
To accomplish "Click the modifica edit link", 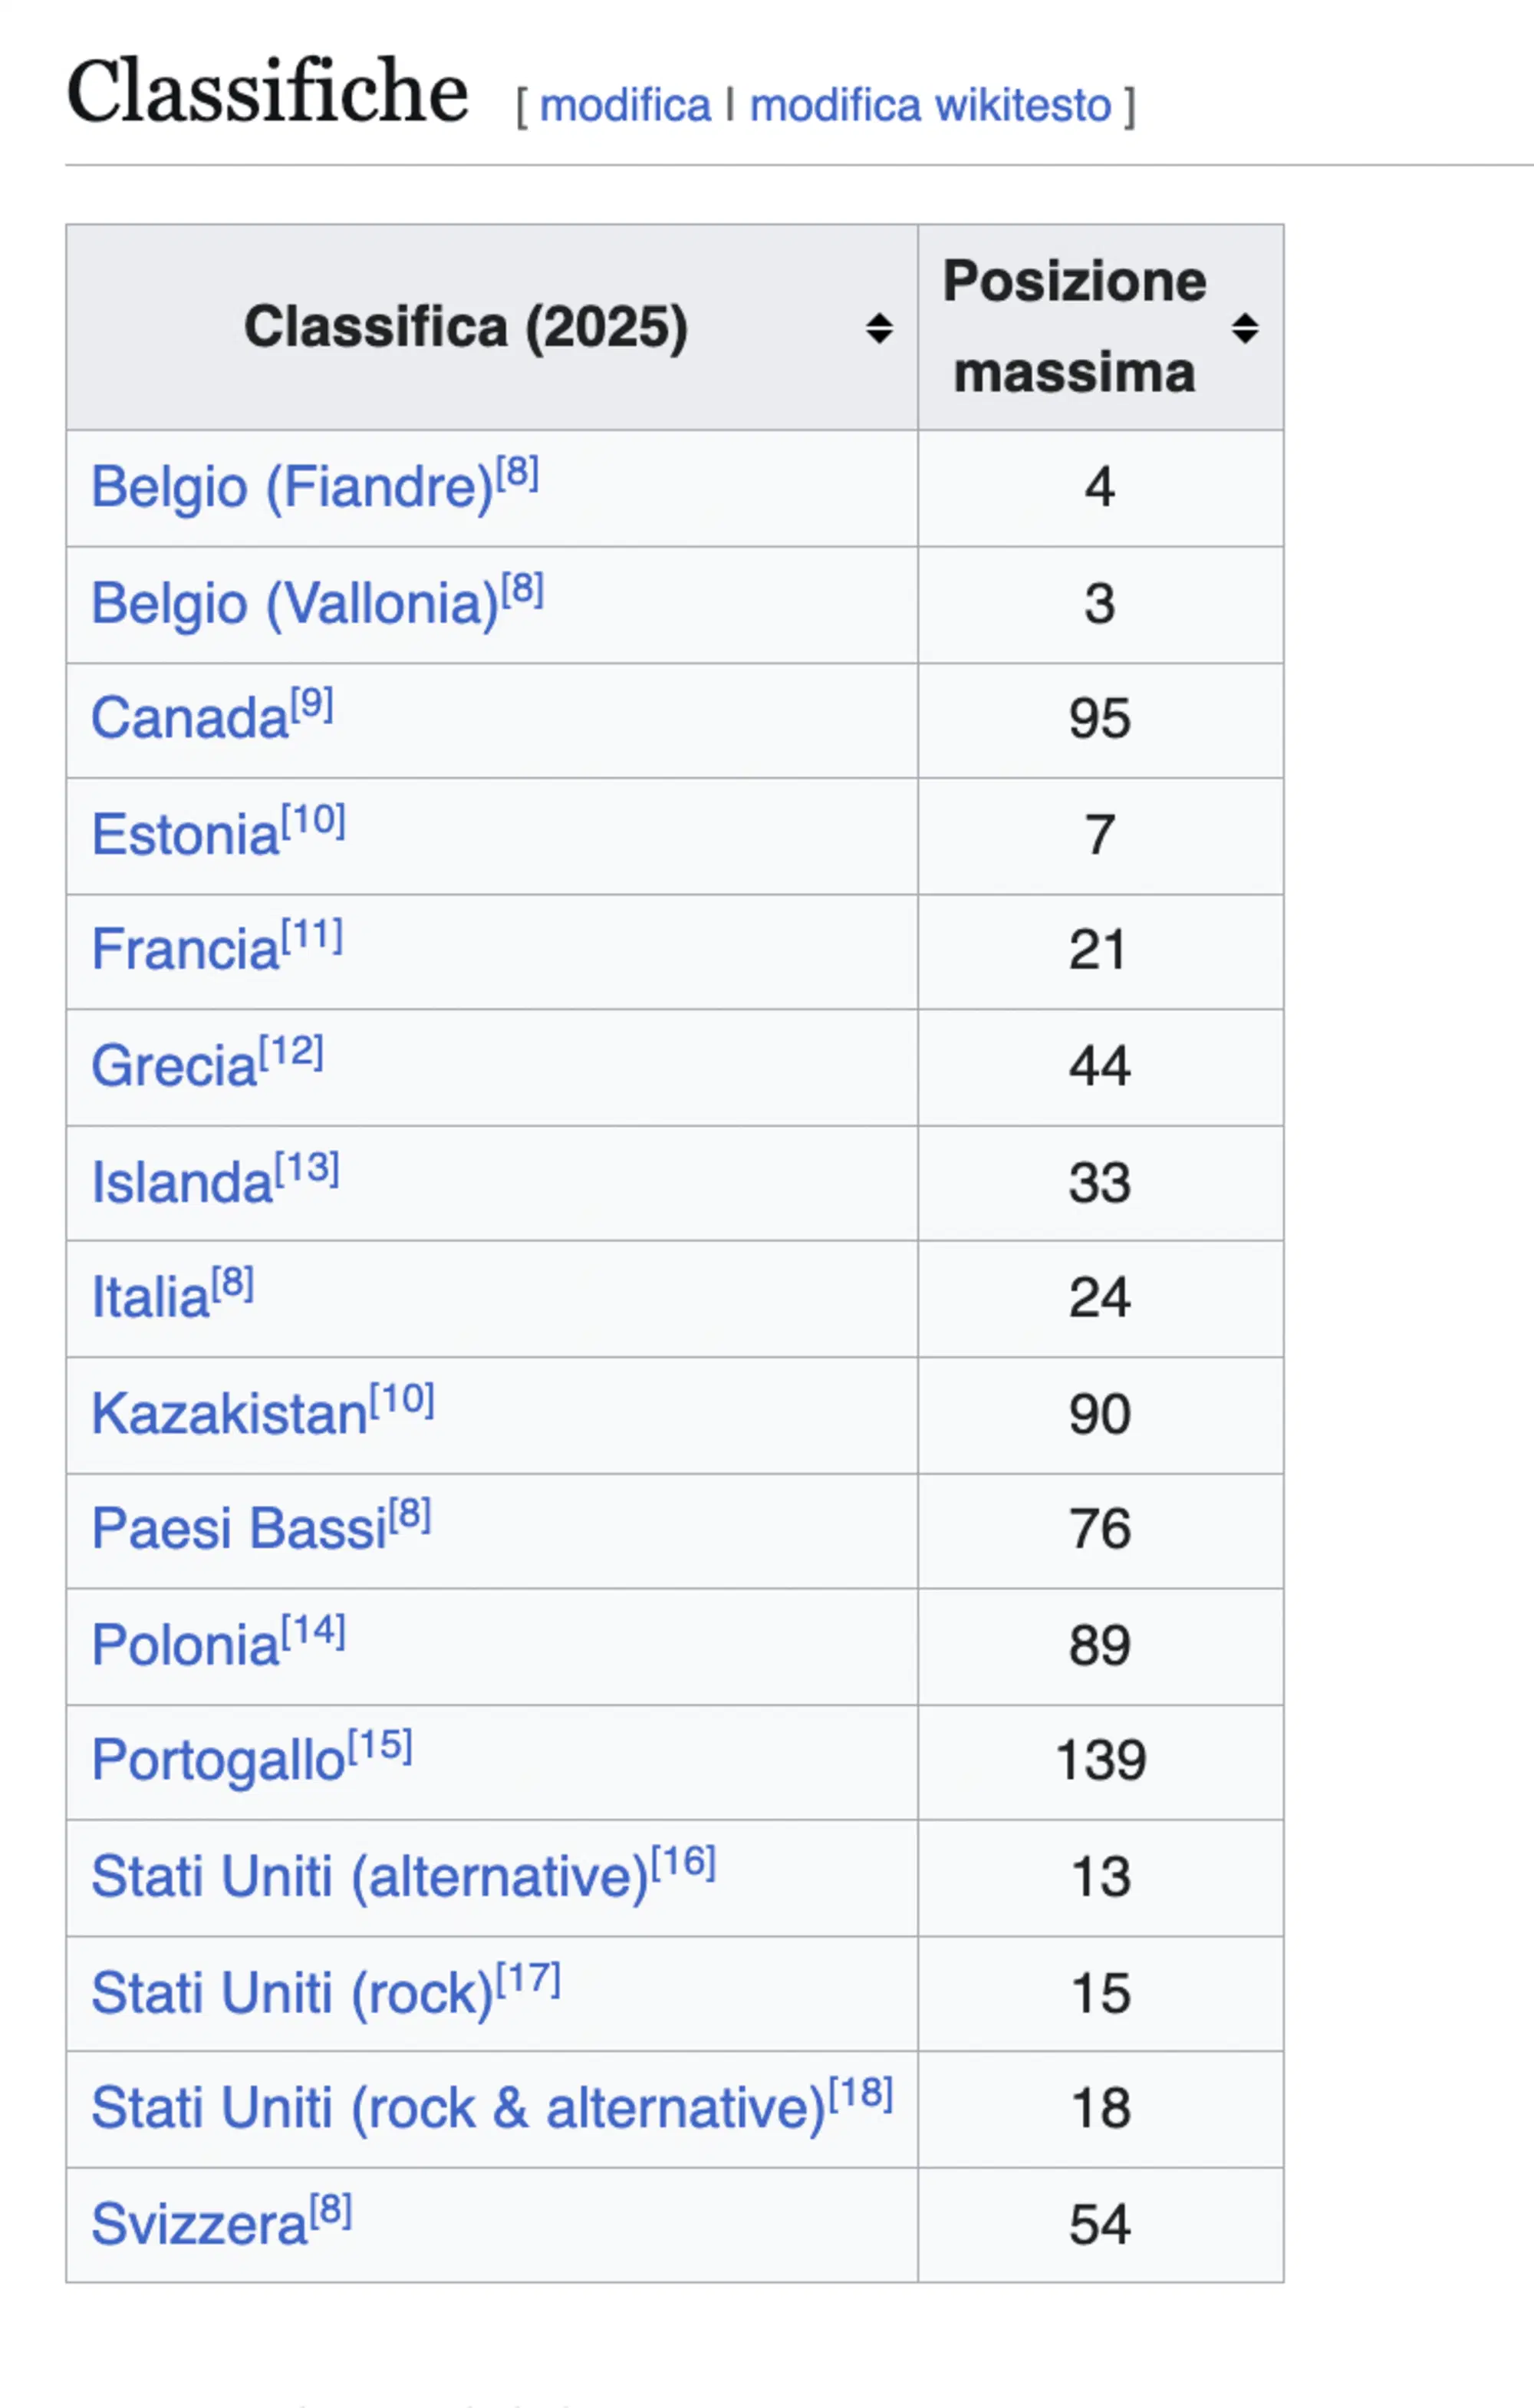I will coord(625,105).
